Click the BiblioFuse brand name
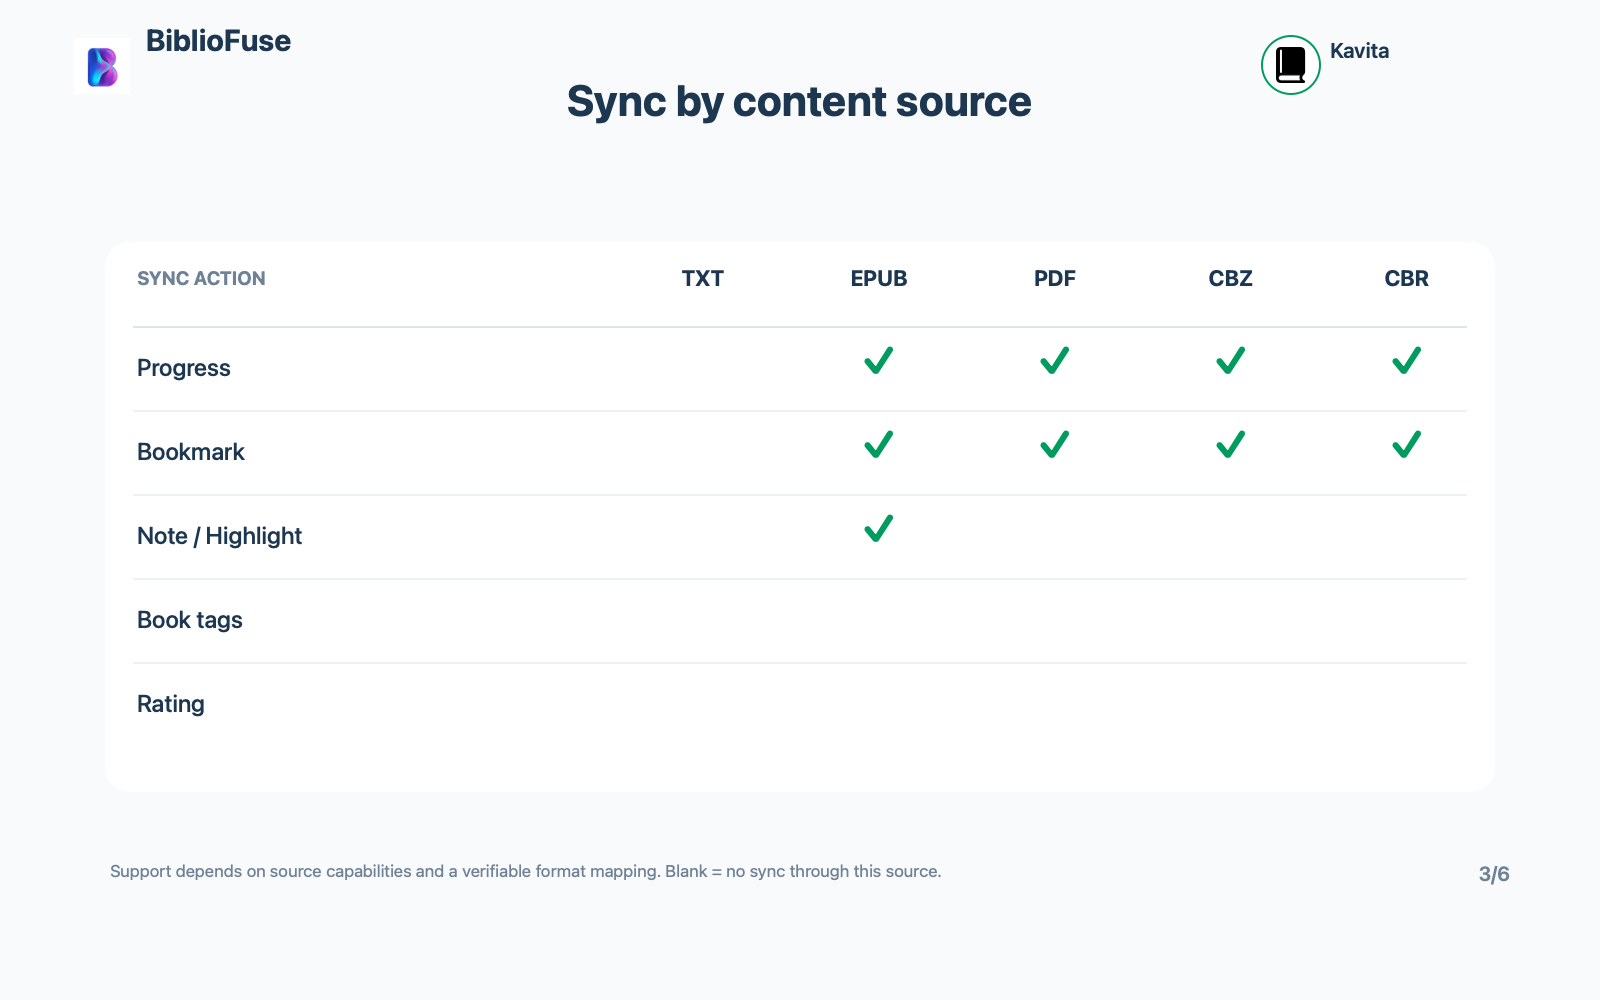 [218, 41]
